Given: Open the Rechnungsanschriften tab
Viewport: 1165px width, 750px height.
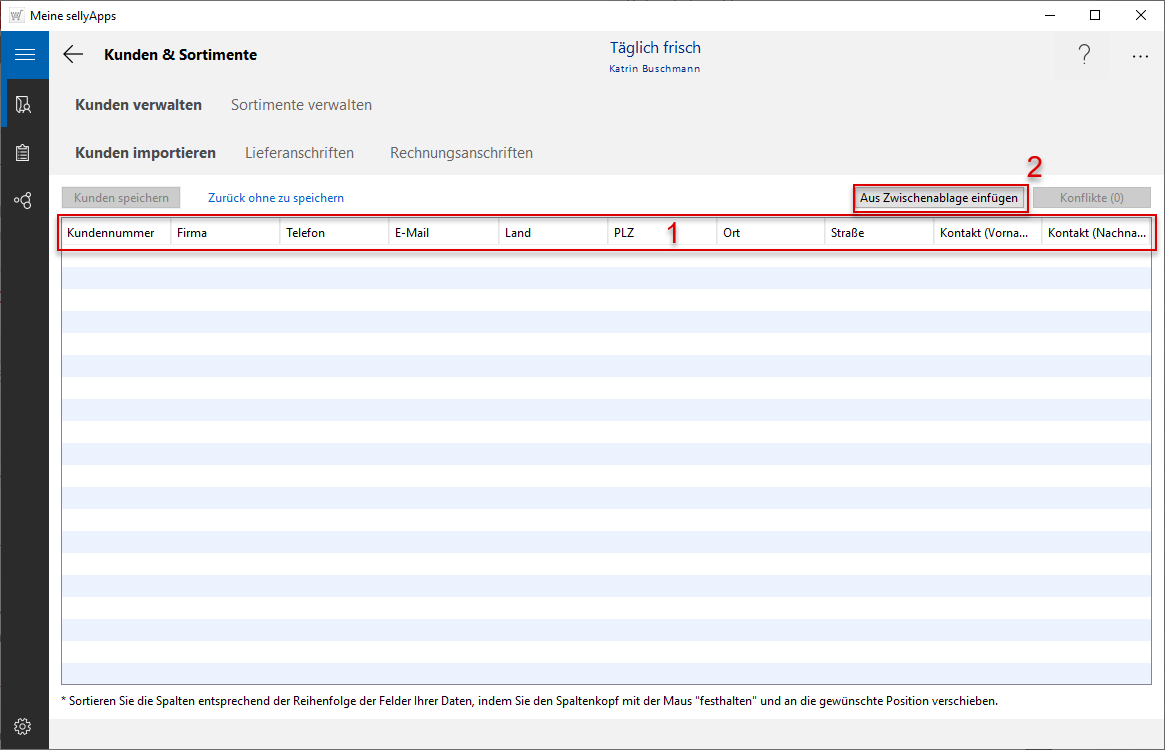Looking at the screenshot, I should point(461,153).
